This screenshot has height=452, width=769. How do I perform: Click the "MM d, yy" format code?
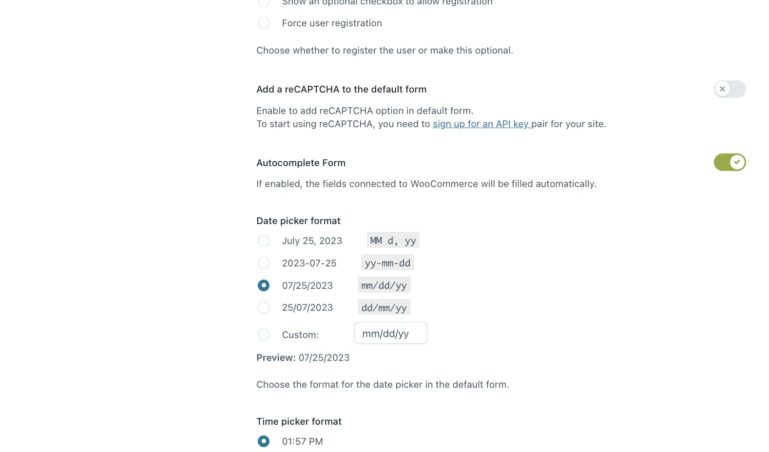(394, 241)
